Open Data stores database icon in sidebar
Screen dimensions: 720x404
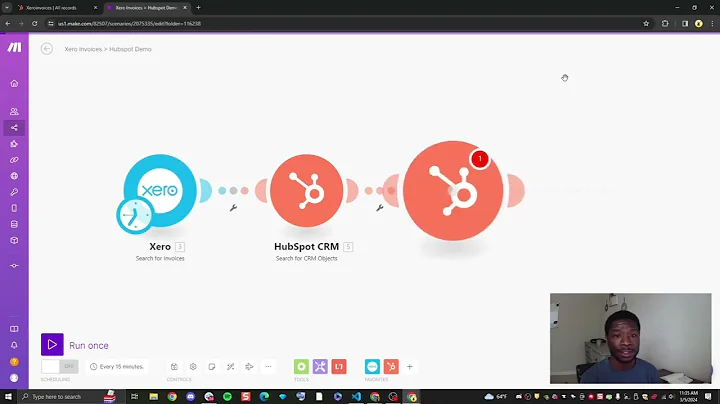(x=14, y=224)
